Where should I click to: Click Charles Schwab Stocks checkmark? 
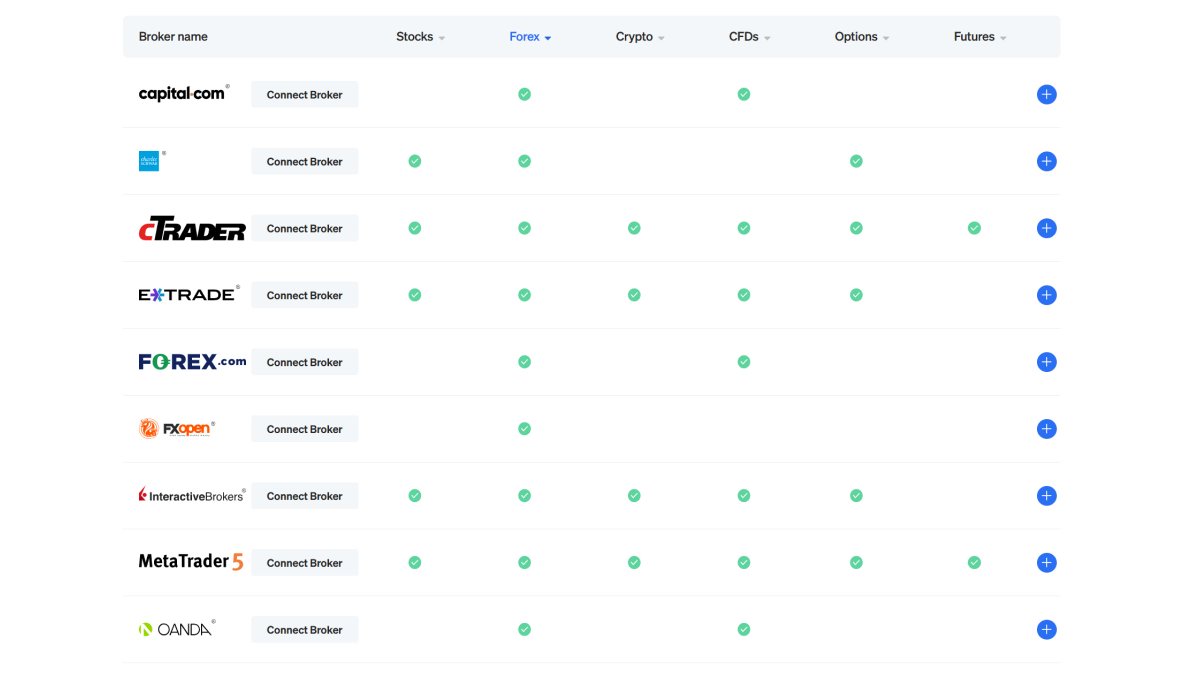coord(415,161)
